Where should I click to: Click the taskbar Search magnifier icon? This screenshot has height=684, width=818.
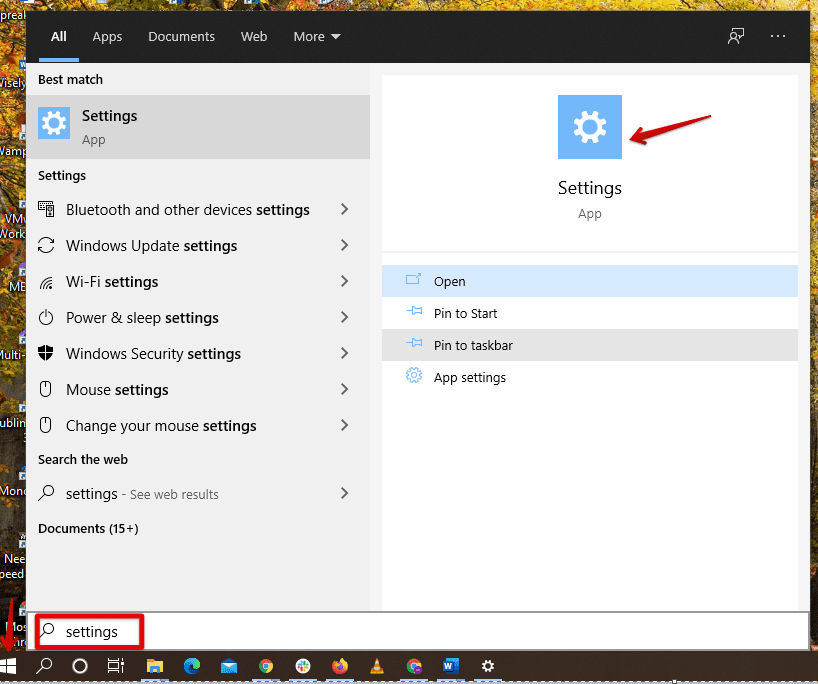[x=44, y=666]
